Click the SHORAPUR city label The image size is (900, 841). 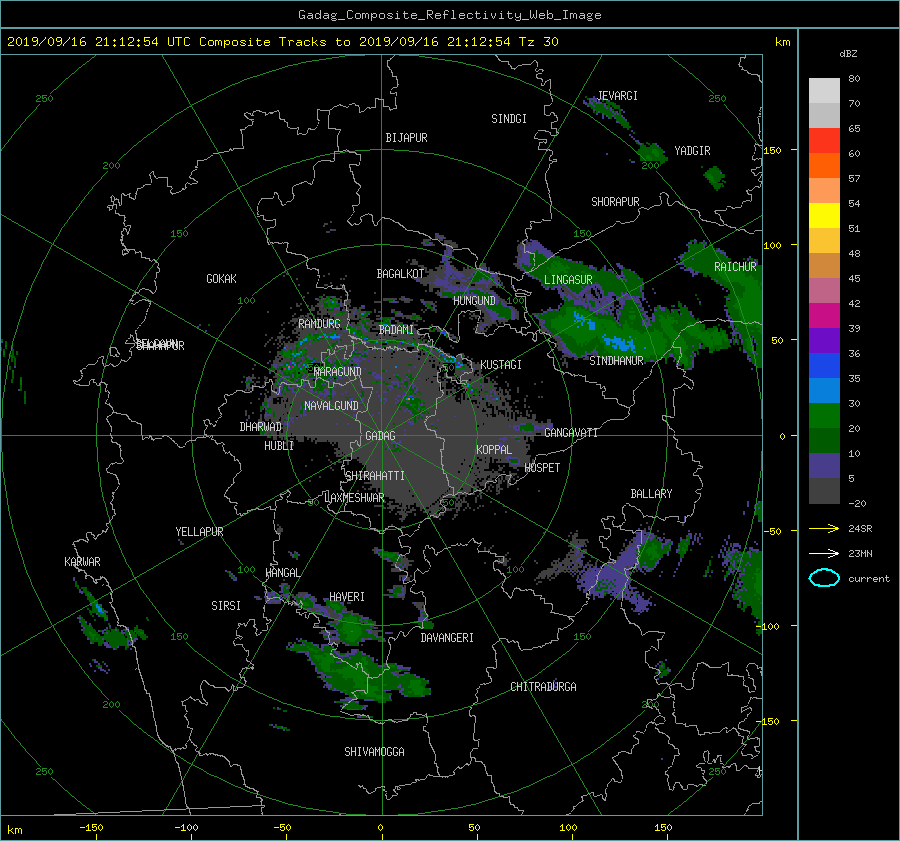coord(615,202)
